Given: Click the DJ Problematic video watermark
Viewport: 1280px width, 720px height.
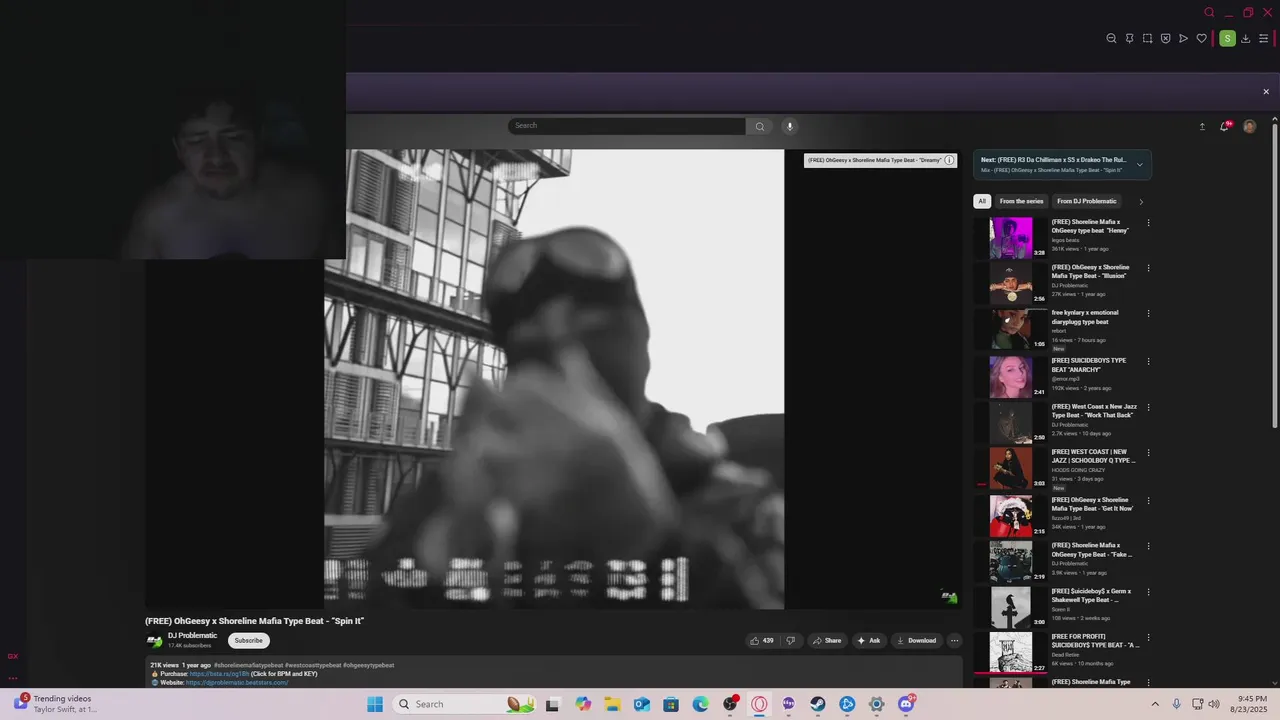Looking at the screenshot, I should 949,597.
